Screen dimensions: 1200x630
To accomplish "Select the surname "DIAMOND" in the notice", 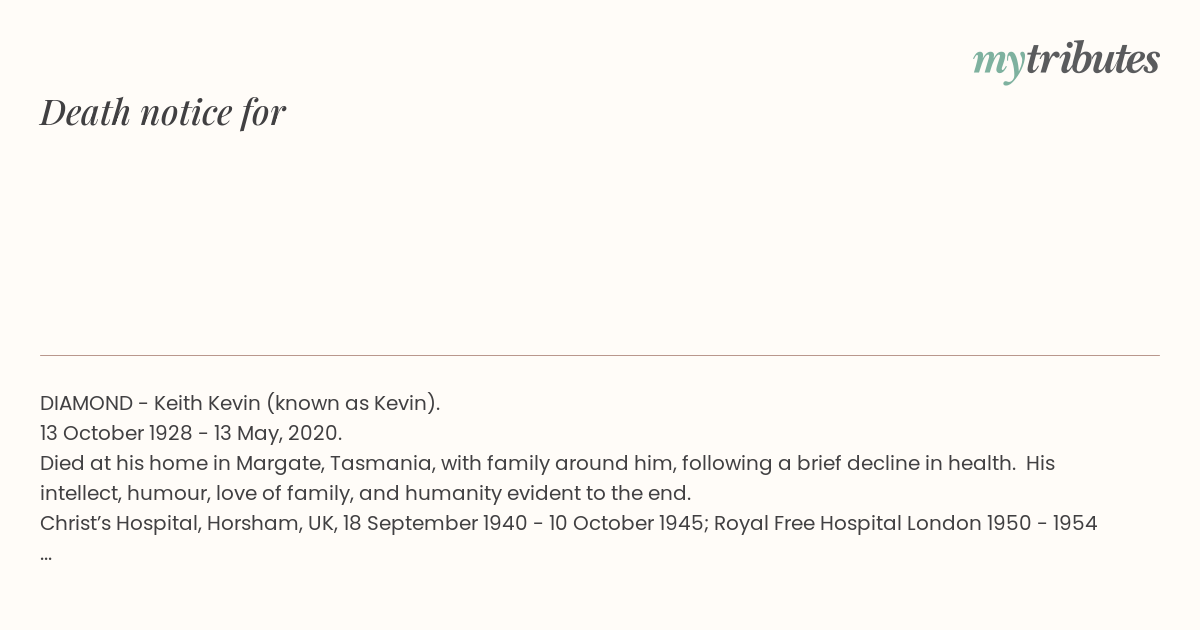I will pyautogui.click(x=86, y=404).
